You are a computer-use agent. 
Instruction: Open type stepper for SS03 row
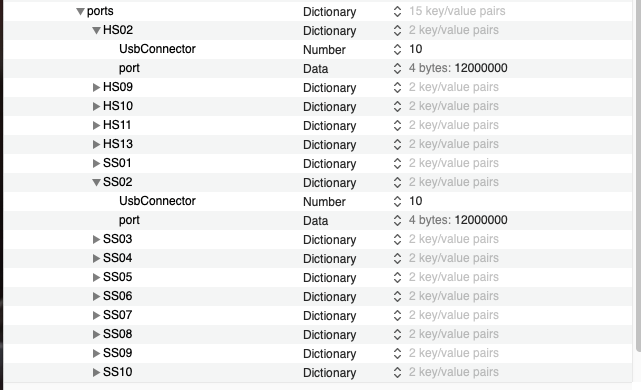point(397,240)
